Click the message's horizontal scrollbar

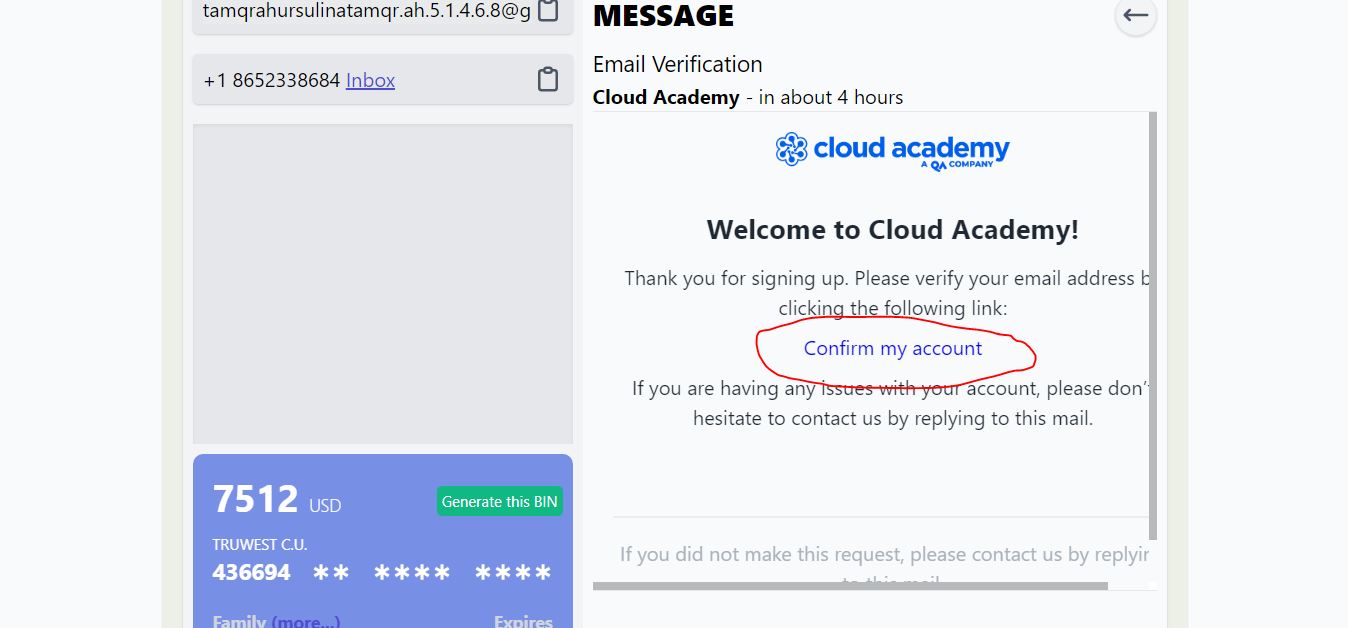tap(850, 586)
